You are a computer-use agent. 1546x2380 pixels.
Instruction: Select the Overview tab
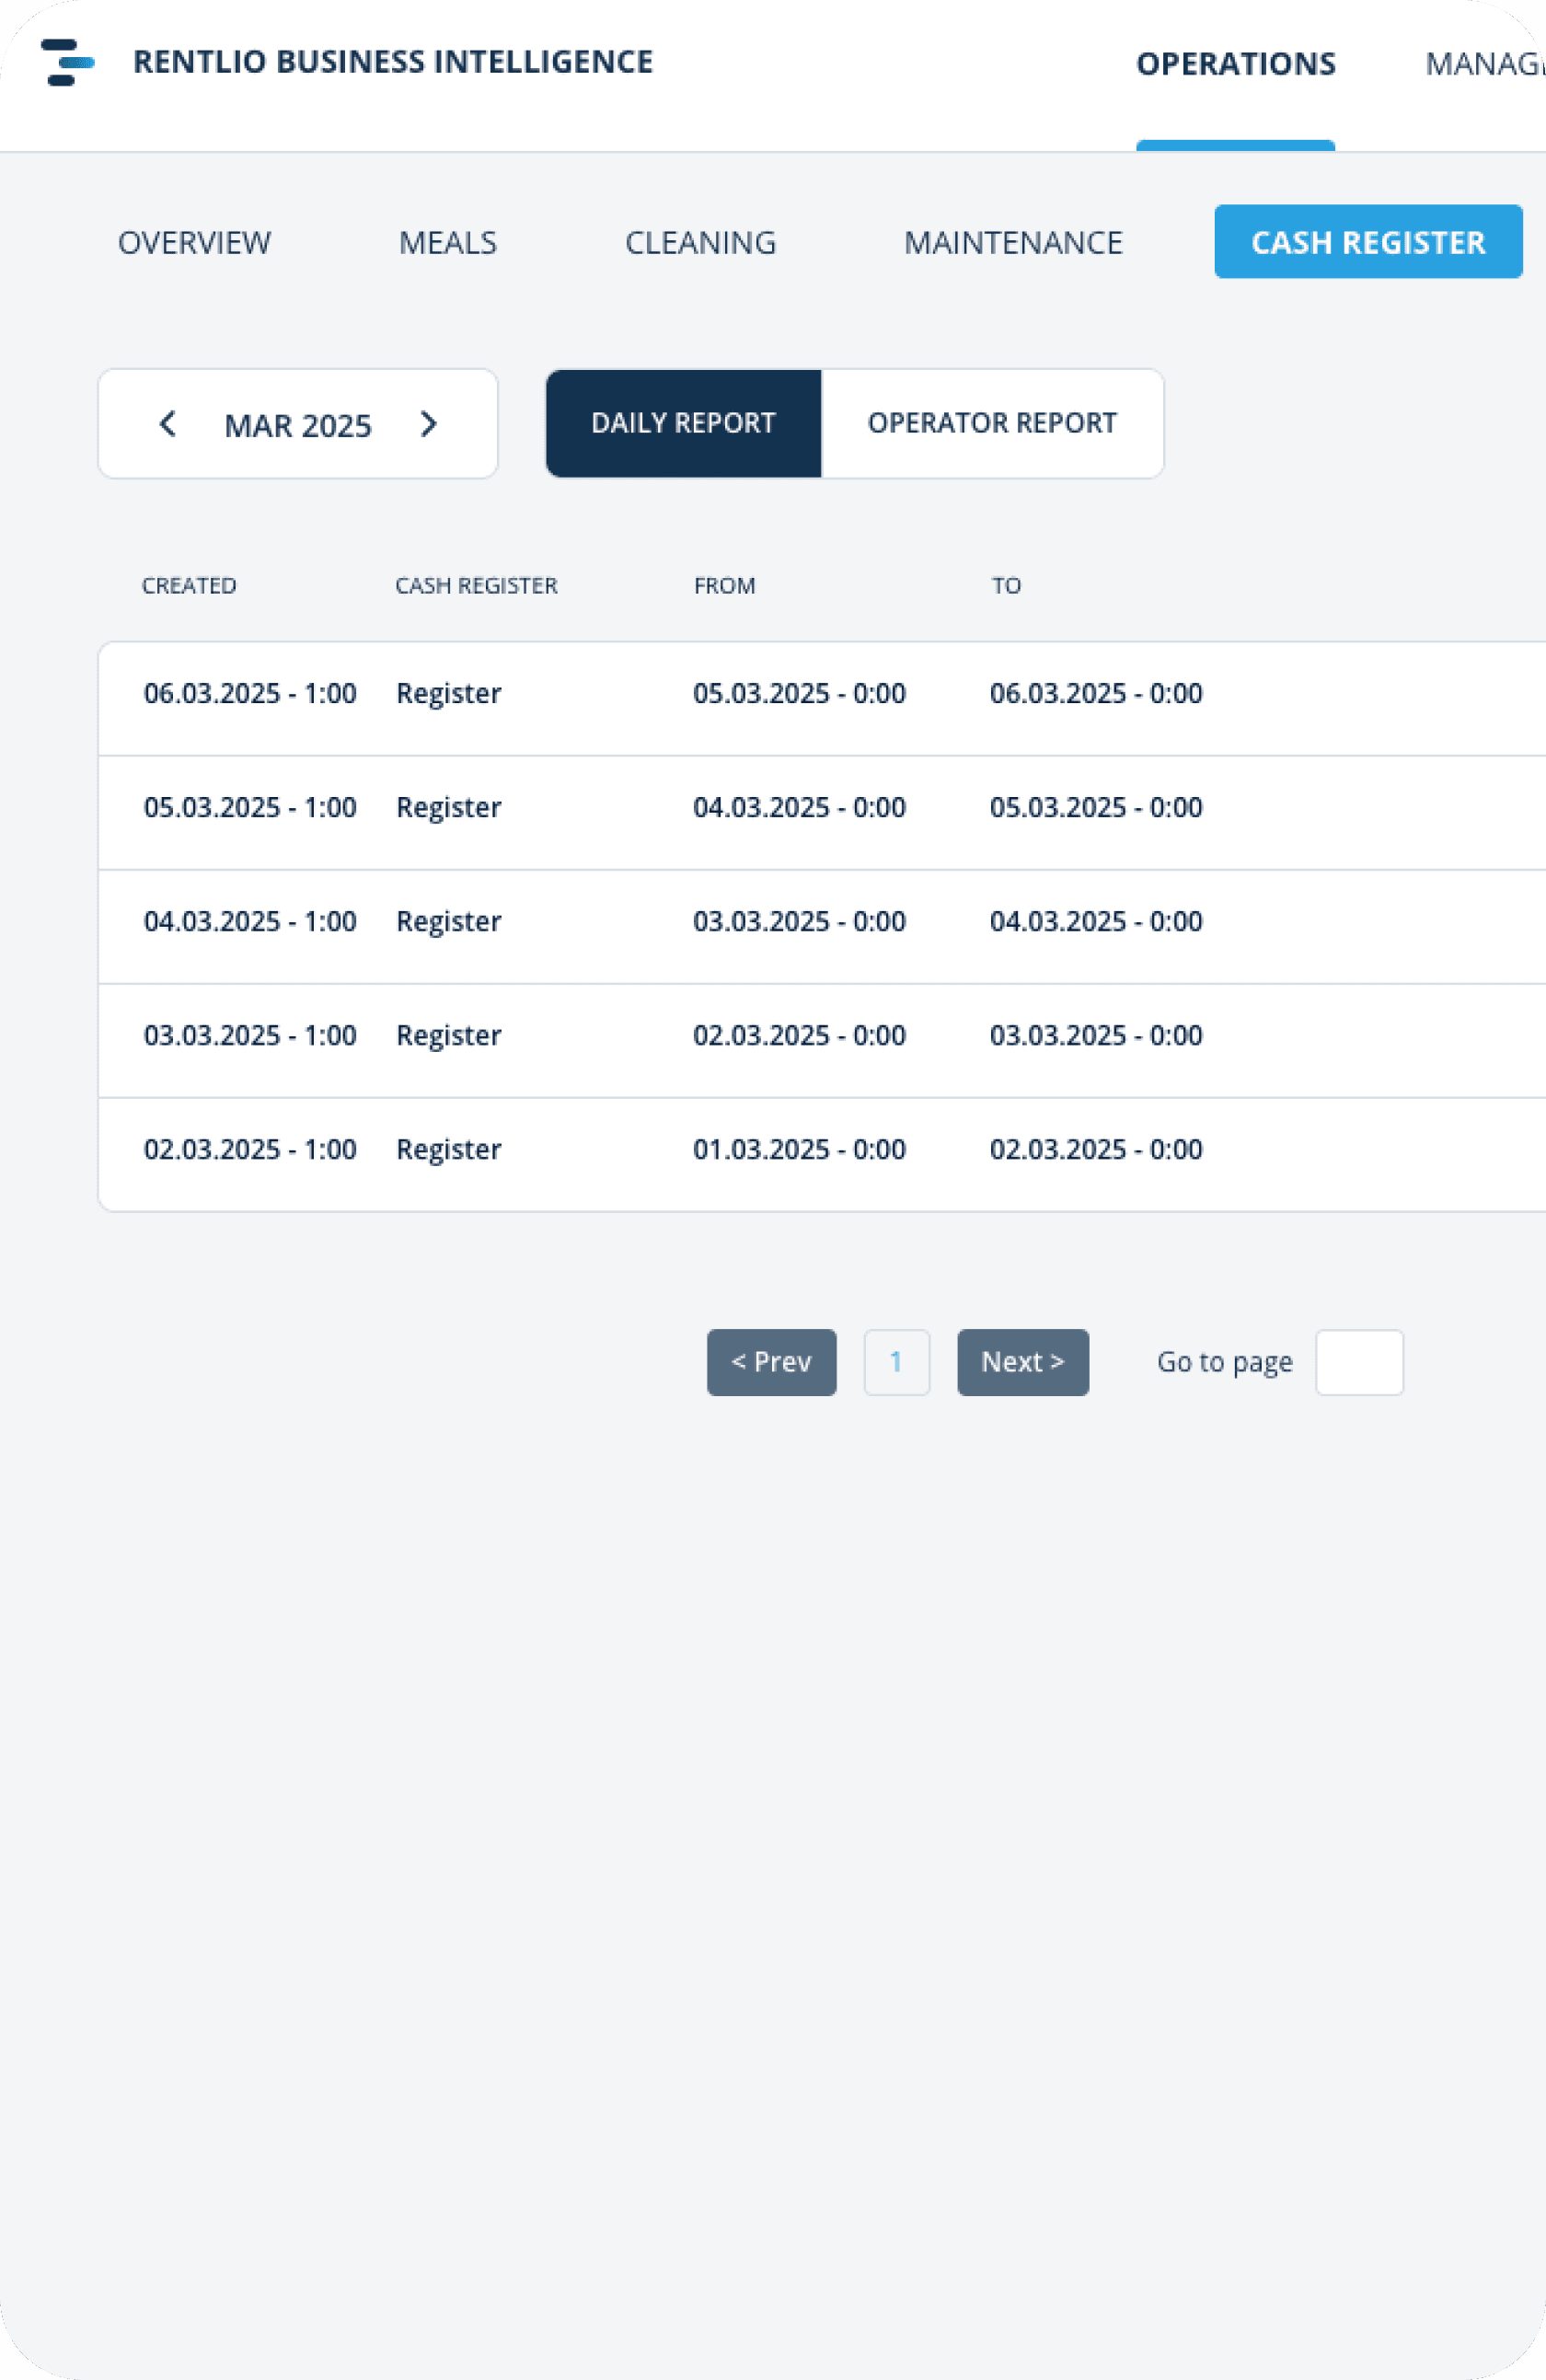tap(195, 241)
